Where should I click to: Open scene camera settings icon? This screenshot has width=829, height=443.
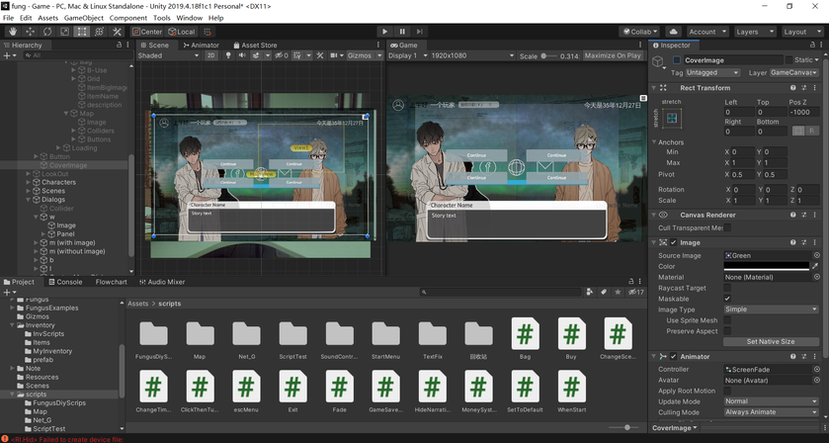point(334,56)
